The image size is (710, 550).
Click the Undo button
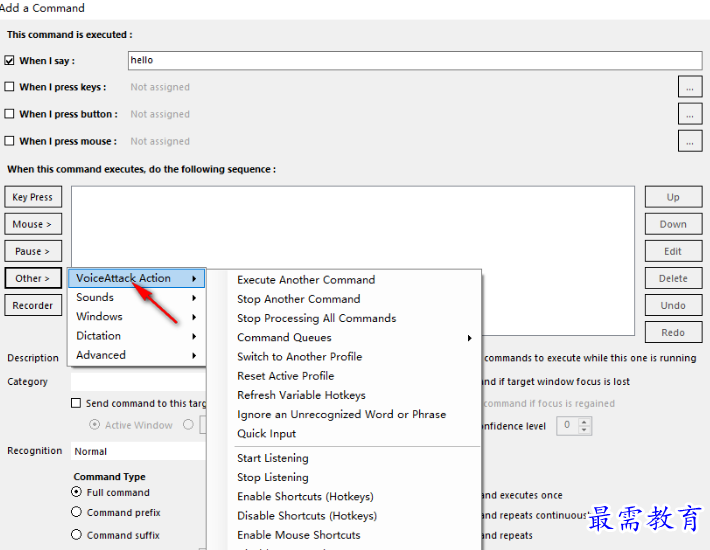(x=673, y=306)
